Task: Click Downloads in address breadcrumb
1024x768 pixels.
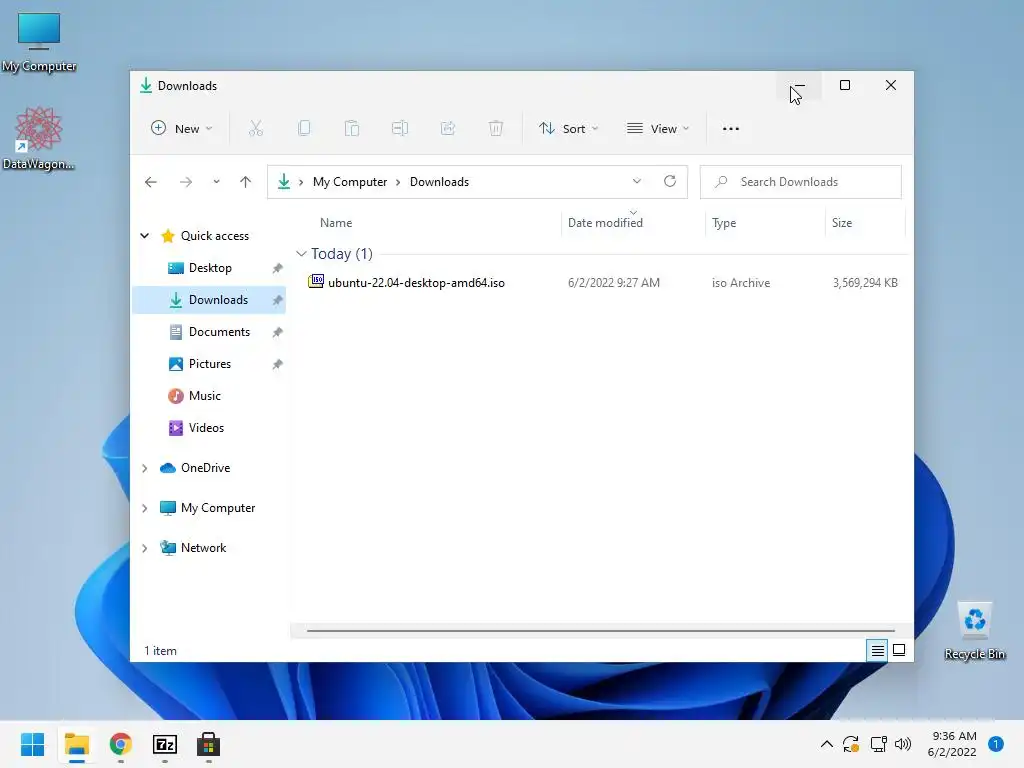Action: 440,182
